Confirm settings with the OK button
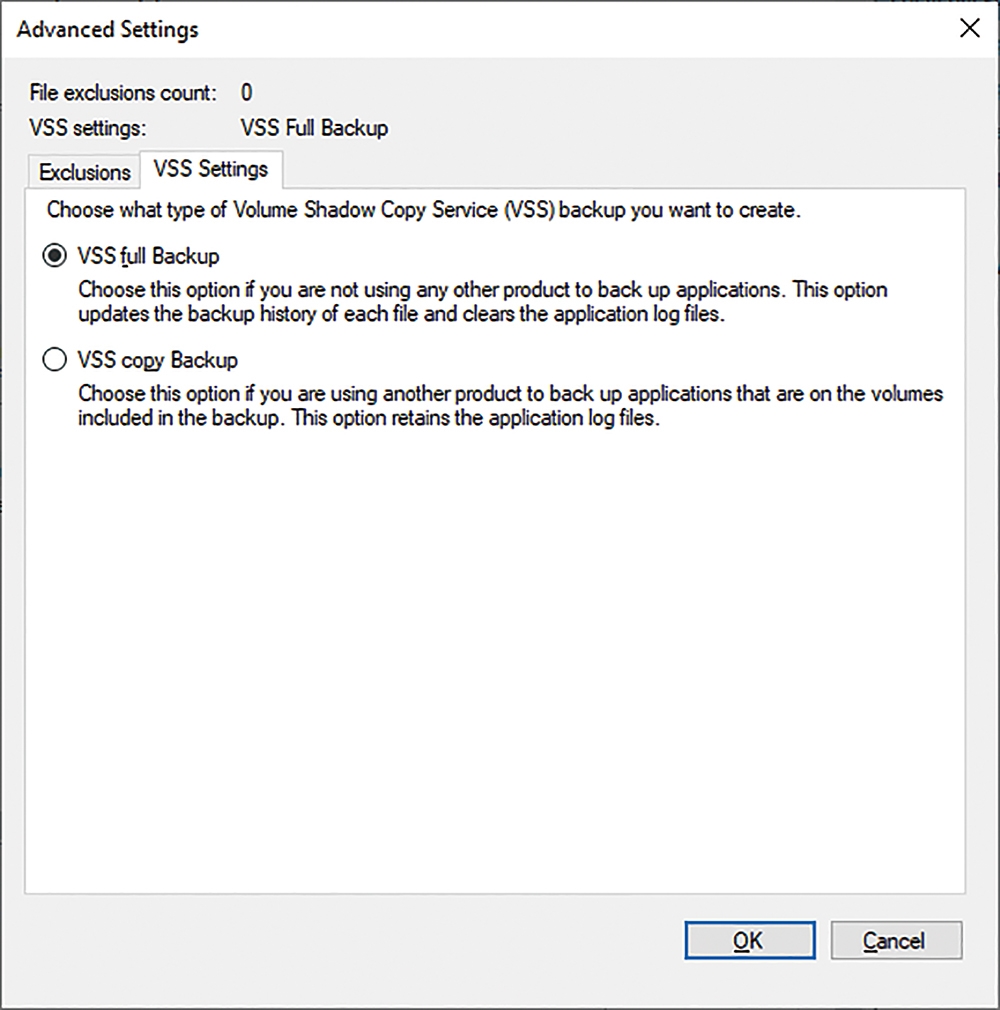This screenshot has width=1000, height=1010. pos(750,940)
